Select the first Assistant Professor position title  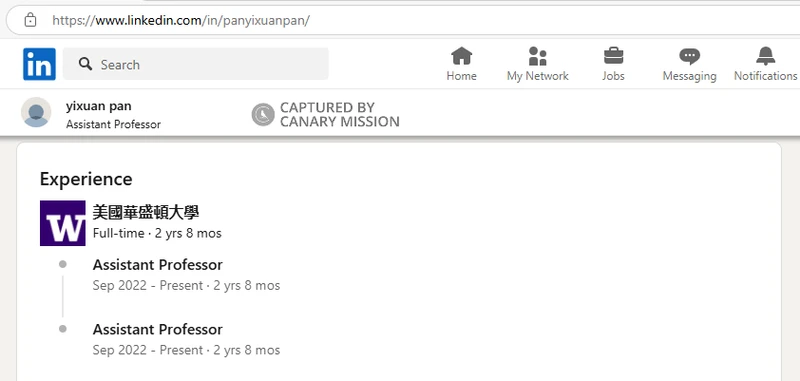coord(158,265)
